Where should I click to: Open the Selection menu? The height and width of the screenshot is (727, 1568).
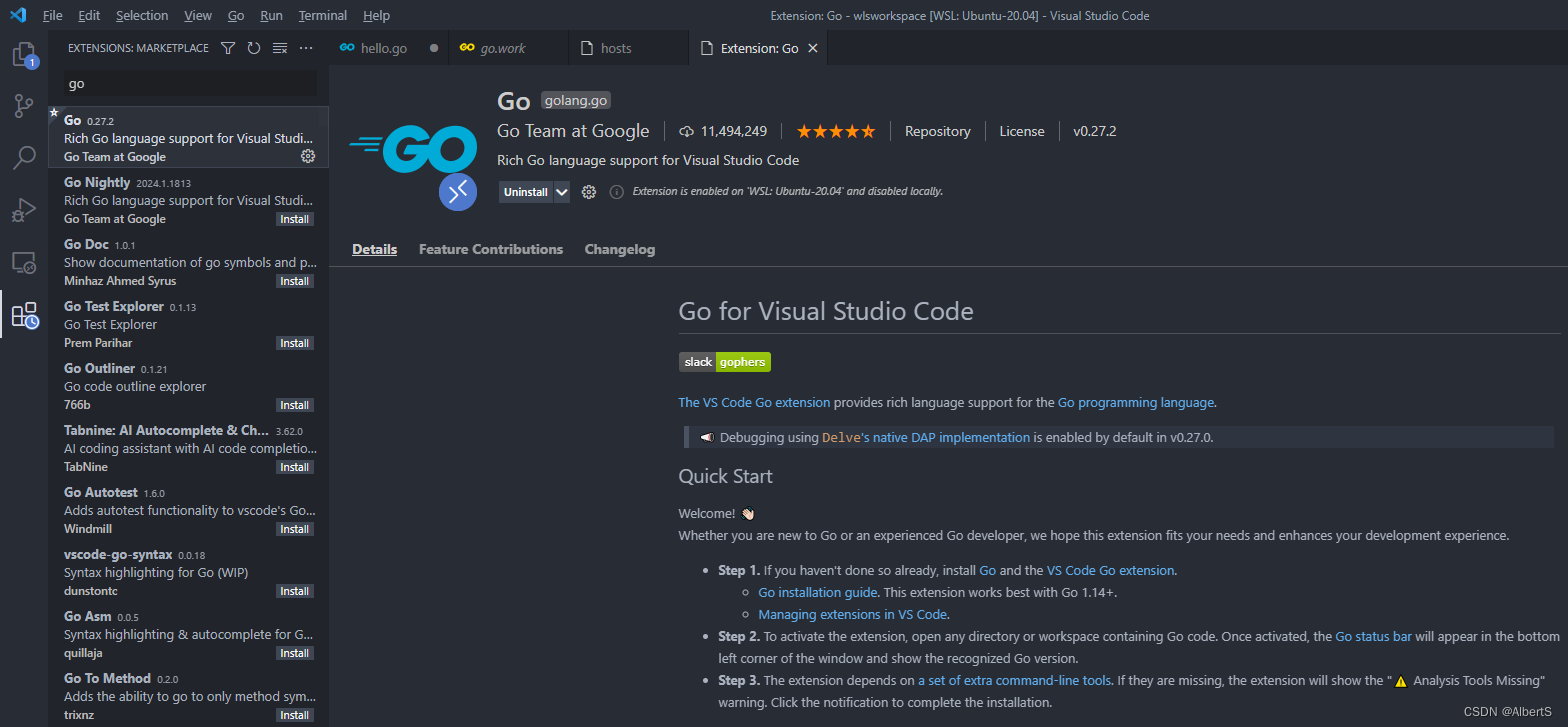[142, 15]
